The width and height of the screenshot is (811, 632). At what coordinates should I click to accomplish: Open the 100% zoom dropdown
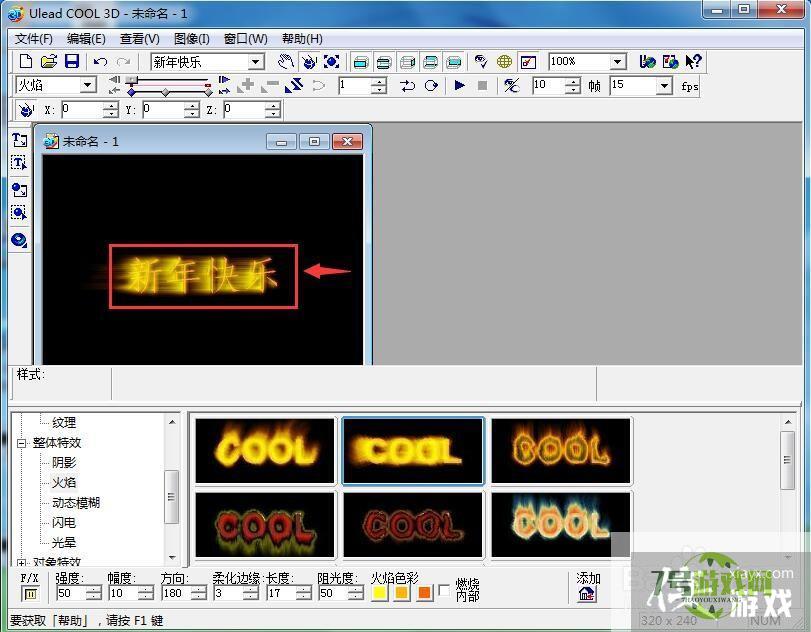(617, 62)
